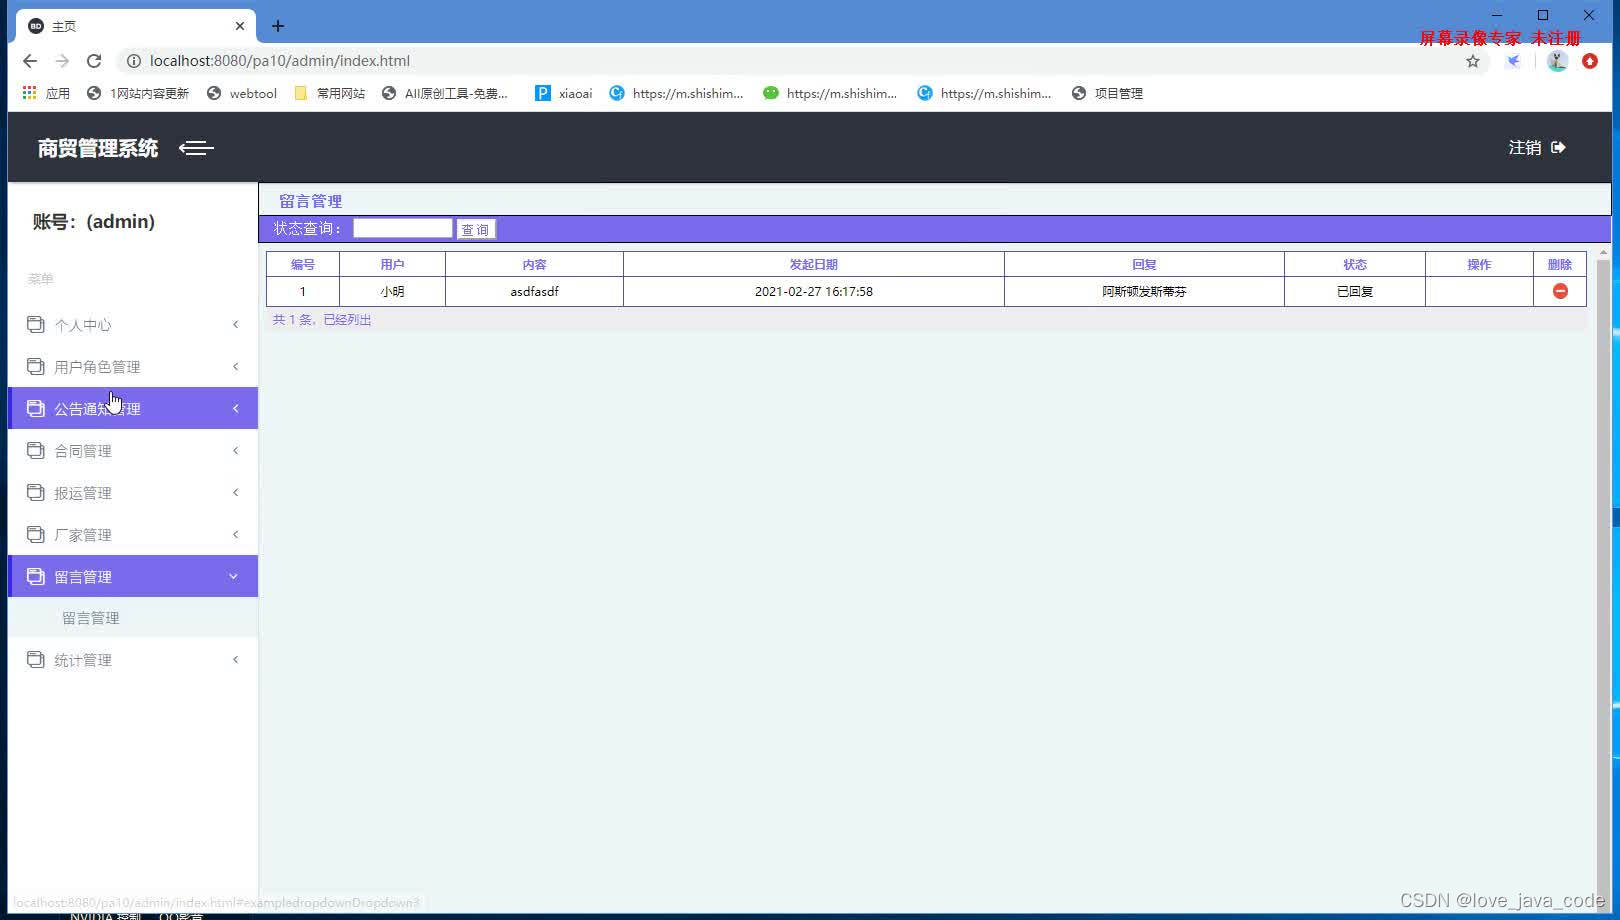1620x920 pixels.
Task: View site info icon in address bar
Action: (x=133, y=61)
